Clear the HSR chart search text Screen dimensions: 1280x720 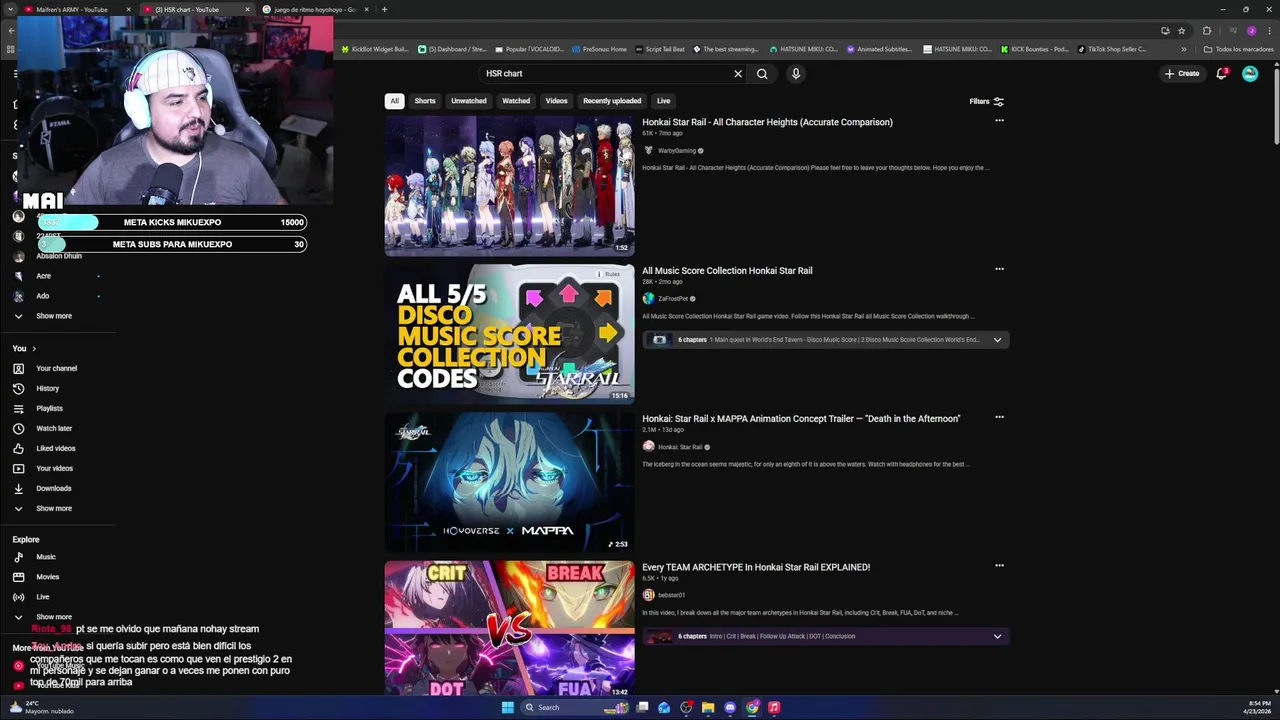(x=738, y=73)
